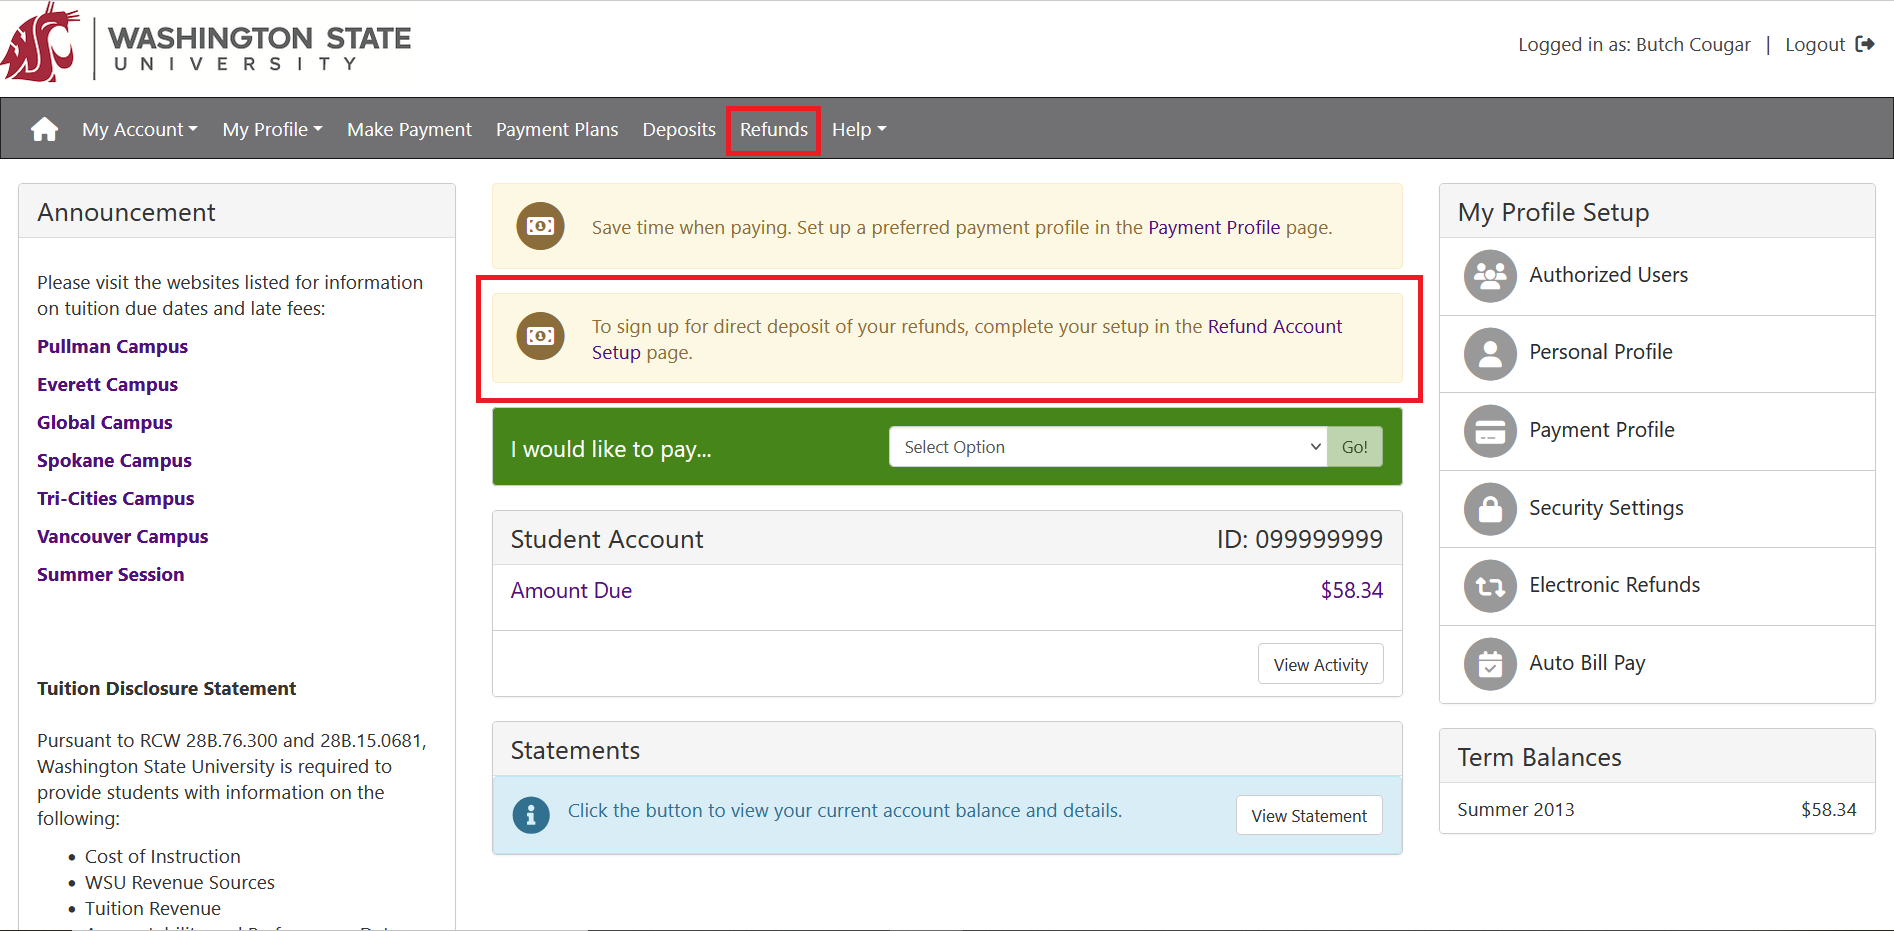Open the Authorized Users profile icon
Image resolution: width=1894 pixels, height=931 pixels.
1489,276
